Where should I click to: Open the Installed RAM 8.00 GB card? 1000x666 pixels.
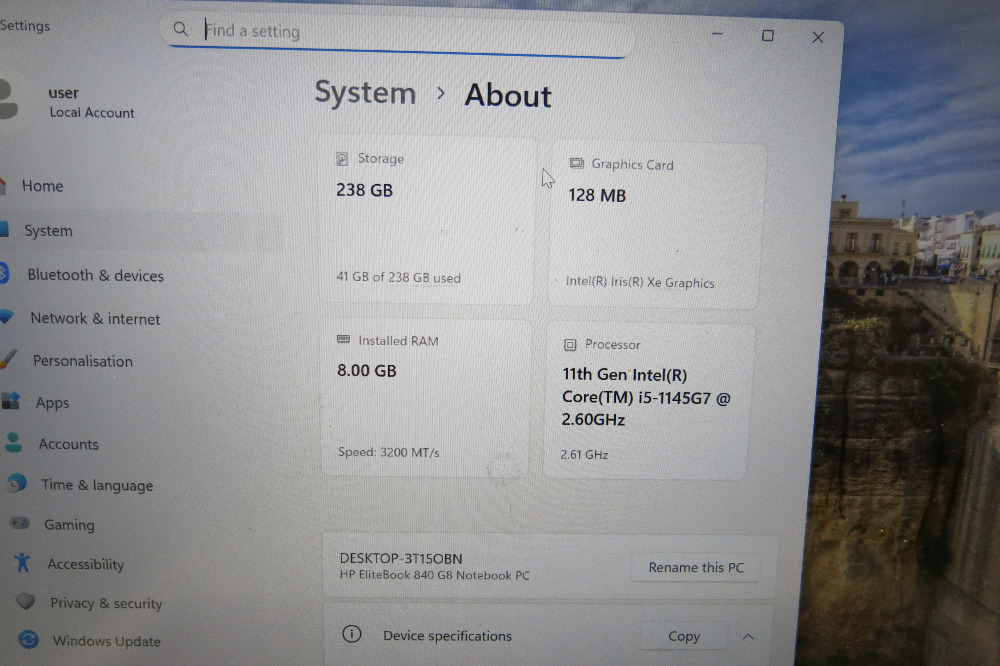426,397
